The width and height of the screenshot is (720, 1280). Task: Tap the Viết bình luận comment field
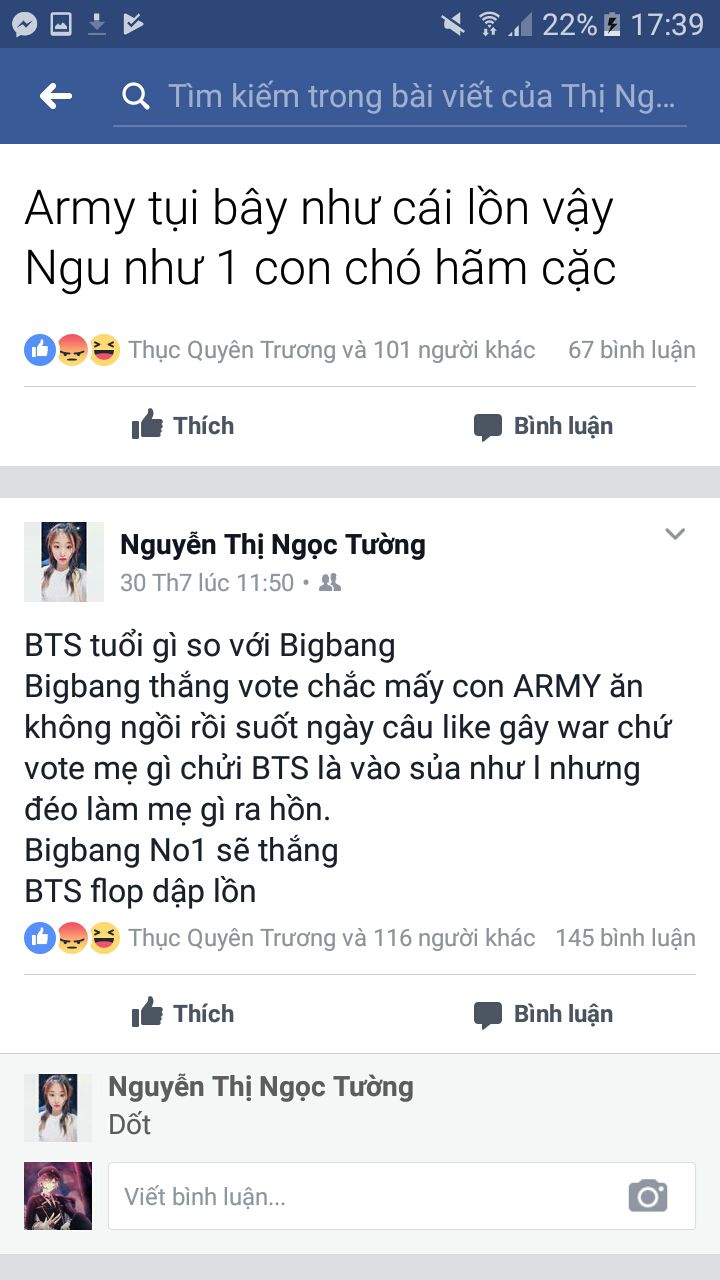click(401, 1196)
